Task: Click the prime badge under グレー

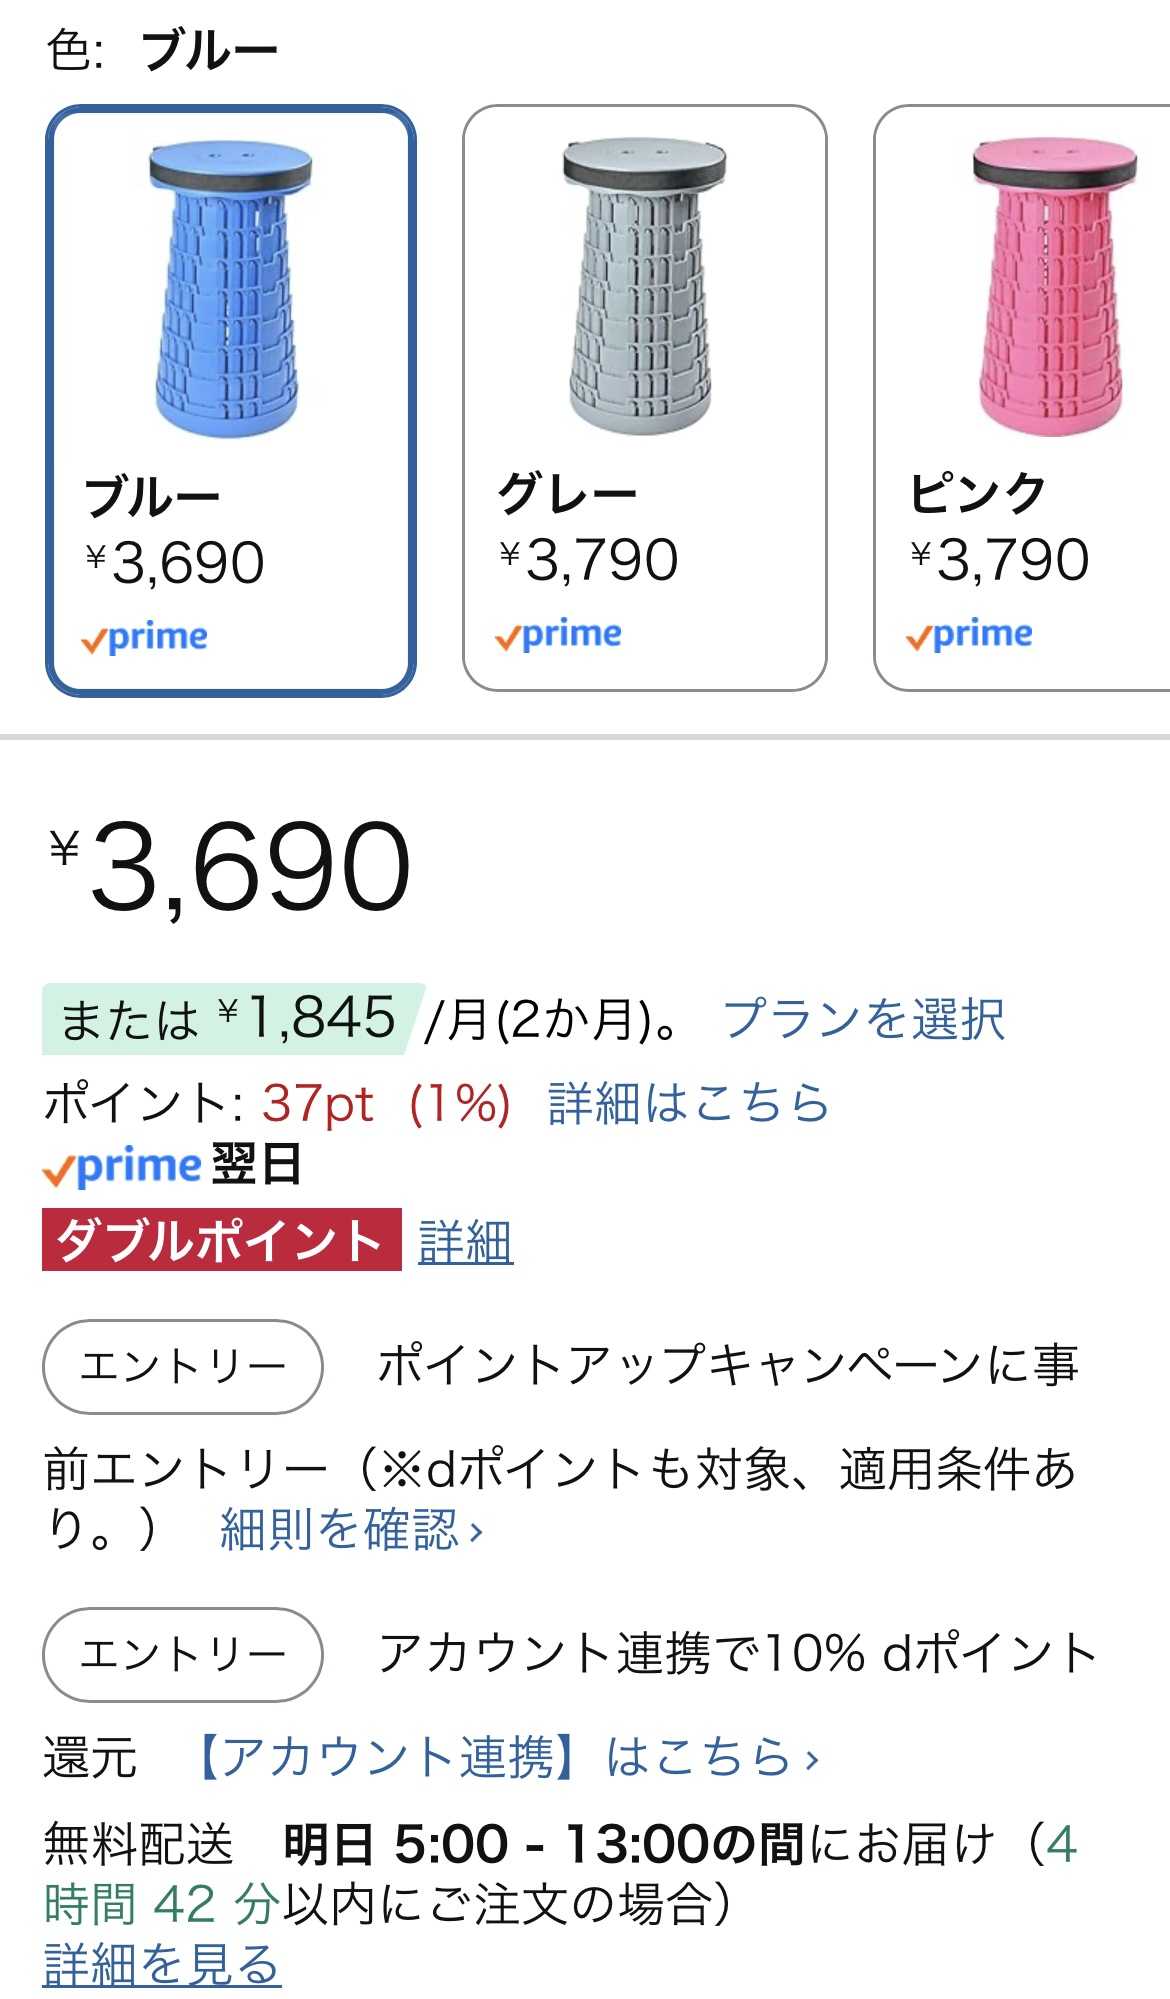Action: pos(558,635)
